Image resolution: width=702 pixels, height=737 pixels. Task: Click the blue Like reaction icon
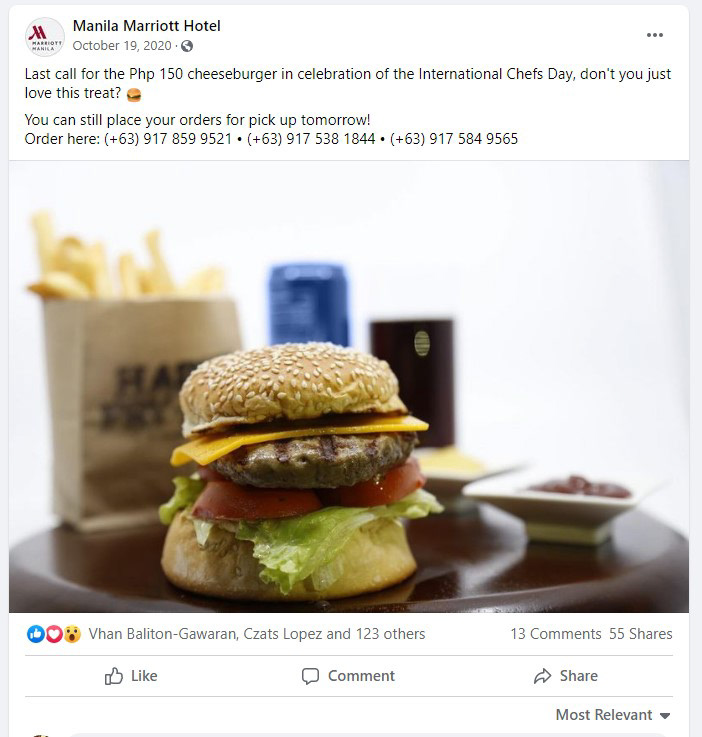click(36, 634)
